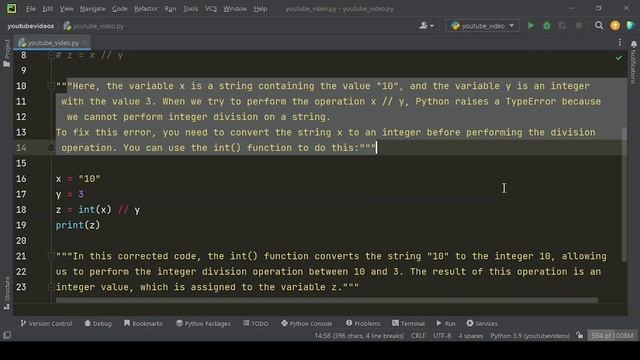Close the youtube_video.py editor tab
Viewport: 640px width, 360px height.
(x=84, y=42)
